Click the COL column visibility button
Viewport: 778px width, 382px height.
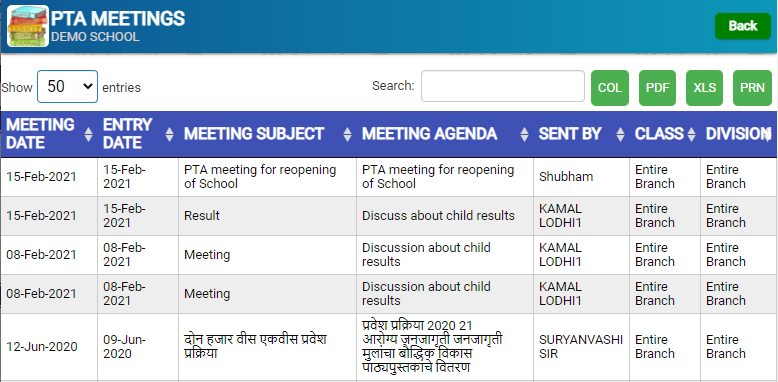coord(610,88)
